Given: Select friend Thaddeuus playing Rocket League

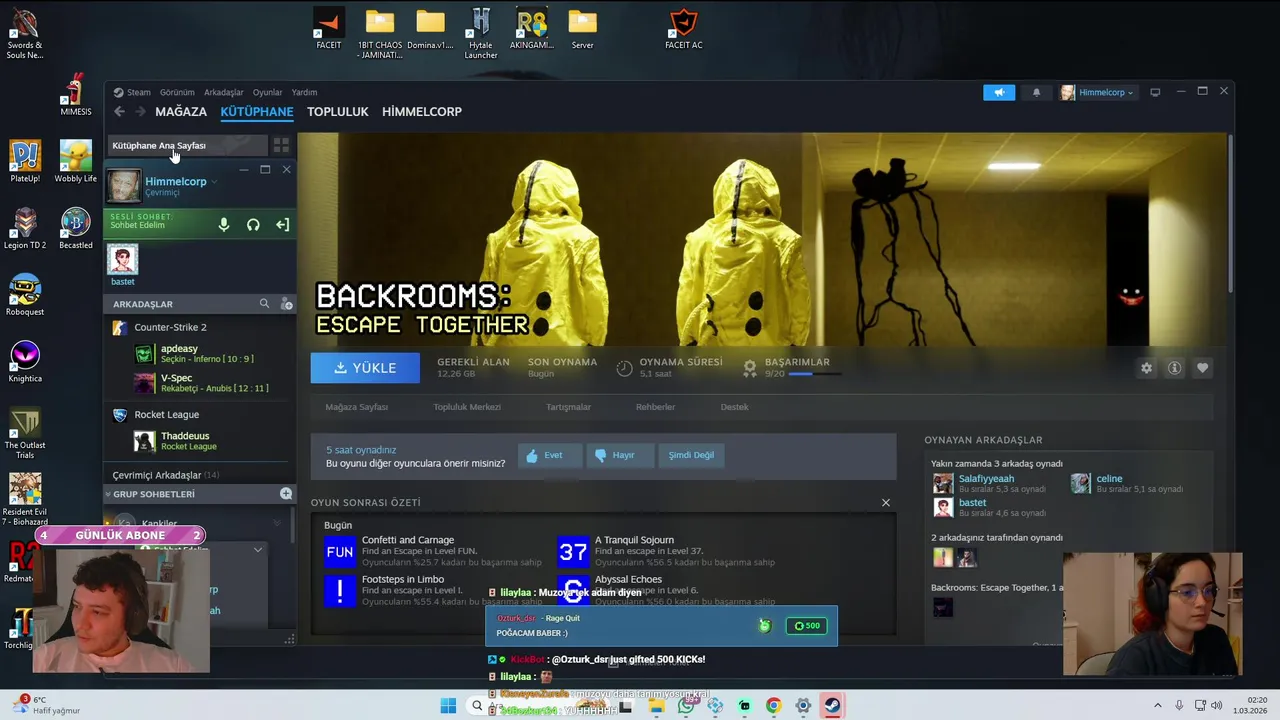Looking at the screenshot, I should (x=200, y=441).
